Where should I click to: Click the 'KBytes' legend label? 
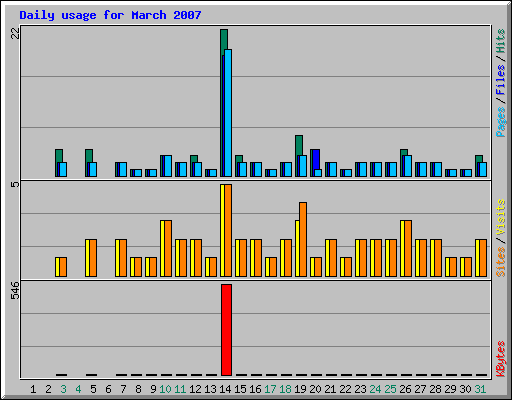tap(501, 359)
